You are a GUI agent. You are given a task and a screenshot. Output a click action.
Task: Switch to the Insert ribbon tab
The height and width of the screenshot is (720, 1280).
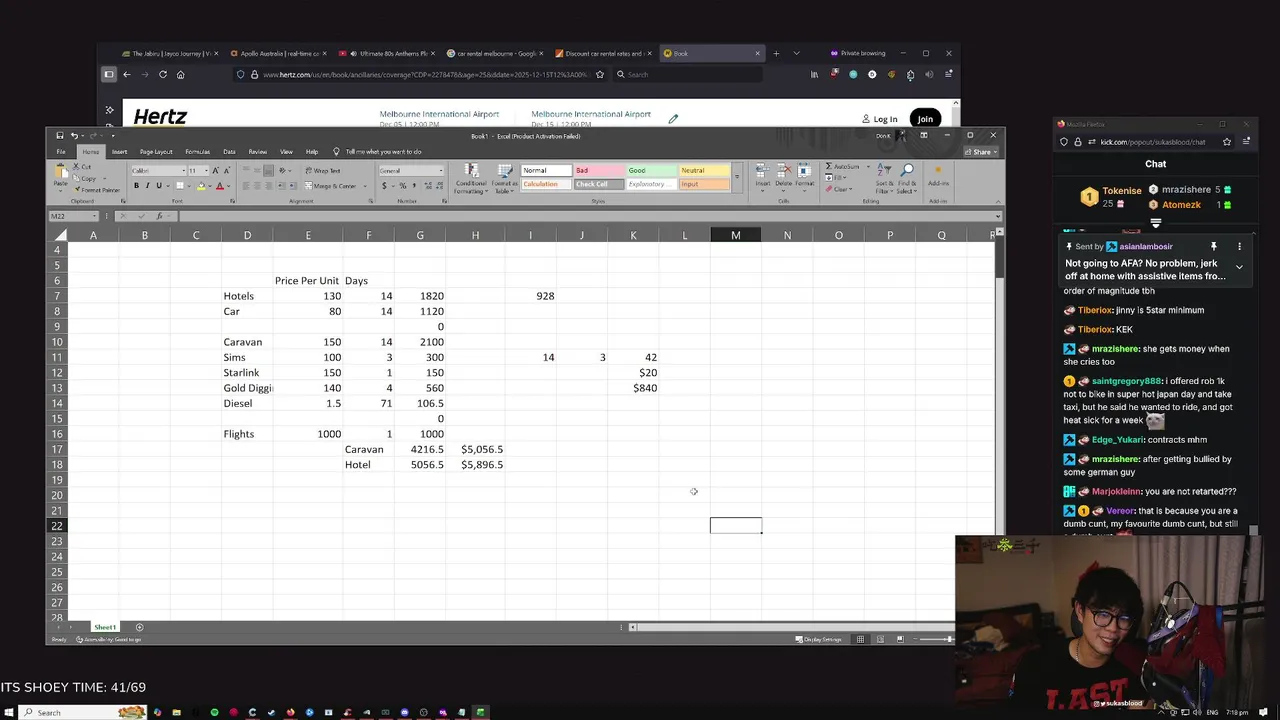point(119,152)
